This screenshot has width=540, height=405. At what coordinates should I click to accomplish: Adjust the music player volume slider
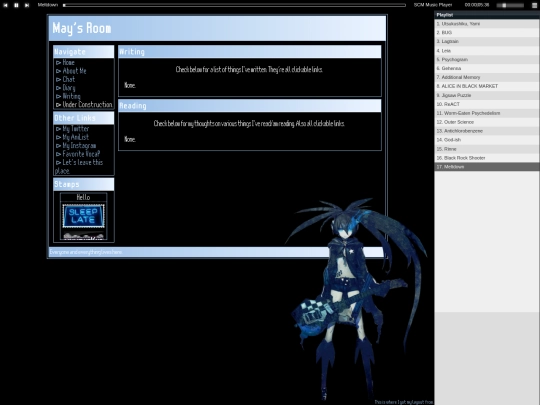[511, 5]
